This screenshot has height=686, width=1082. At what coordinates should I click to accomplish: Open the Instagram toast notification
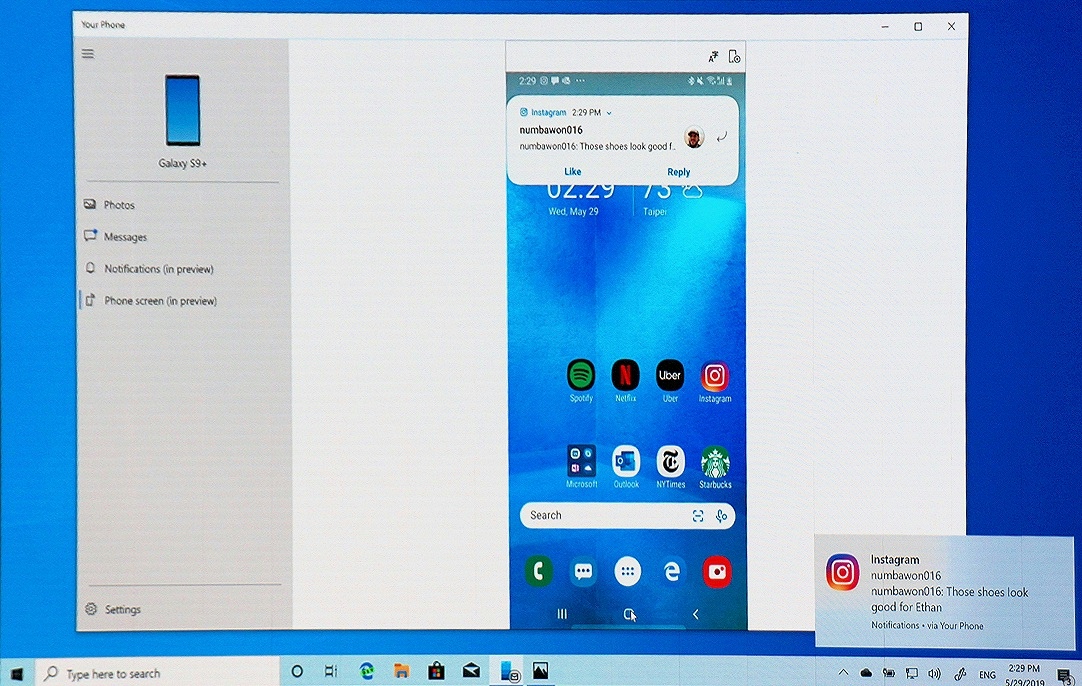coord(945,591)
